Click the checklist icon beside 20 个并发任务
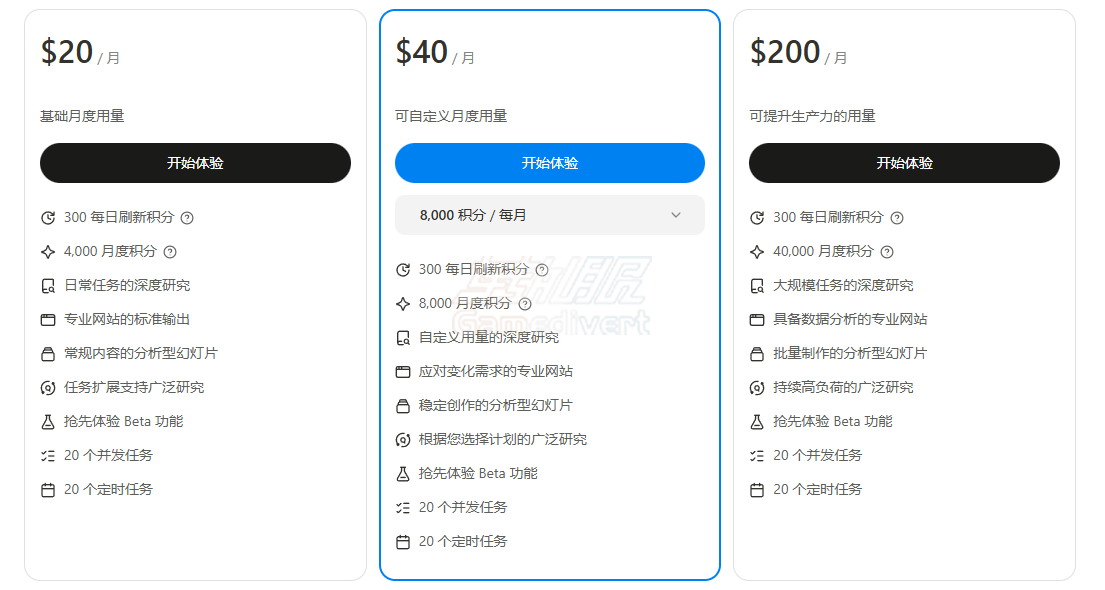The width and height of the screenshot is (1105, 590). (x=47, y=455)
